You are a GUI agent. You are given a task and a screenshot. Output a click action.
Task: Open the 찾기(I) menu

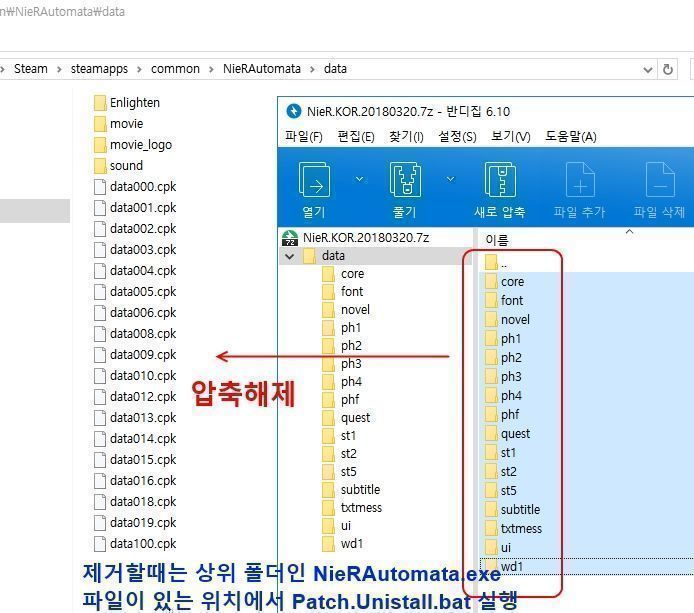406,136
